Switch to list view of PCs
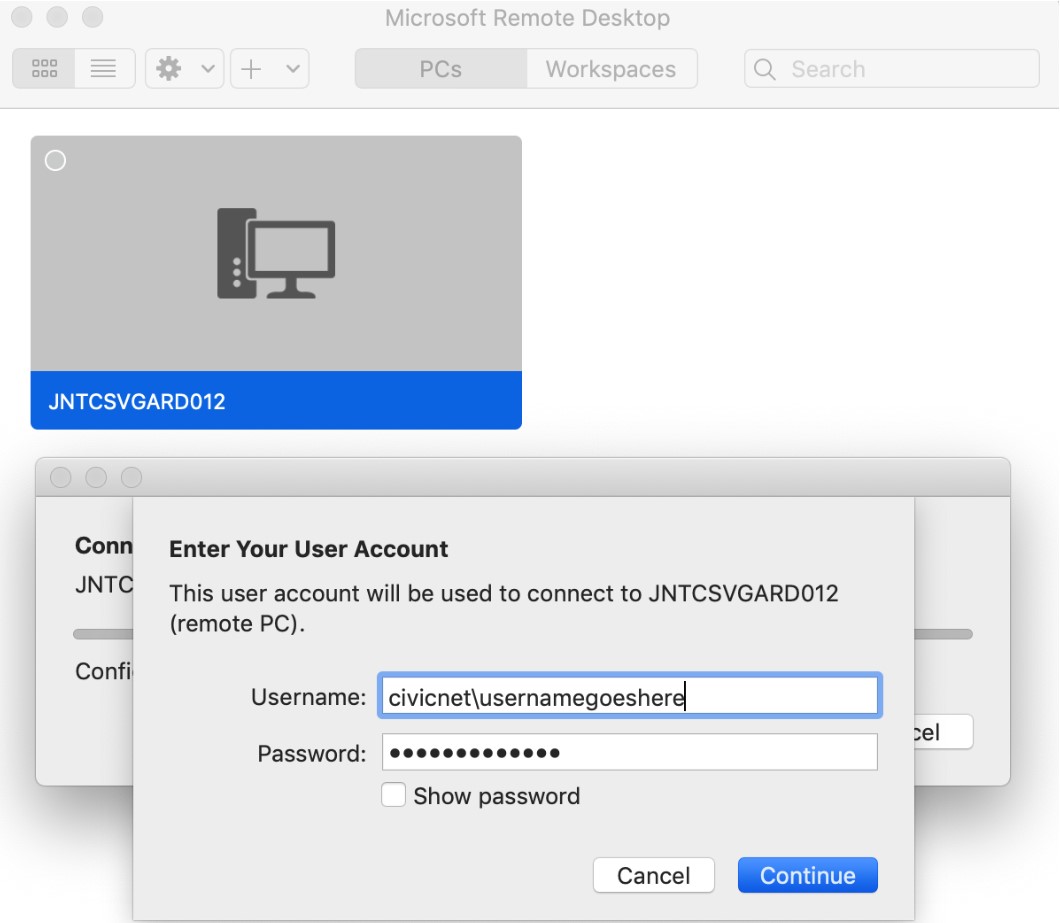Screen dimensions: 1060x923 click(x=103, y=68)
